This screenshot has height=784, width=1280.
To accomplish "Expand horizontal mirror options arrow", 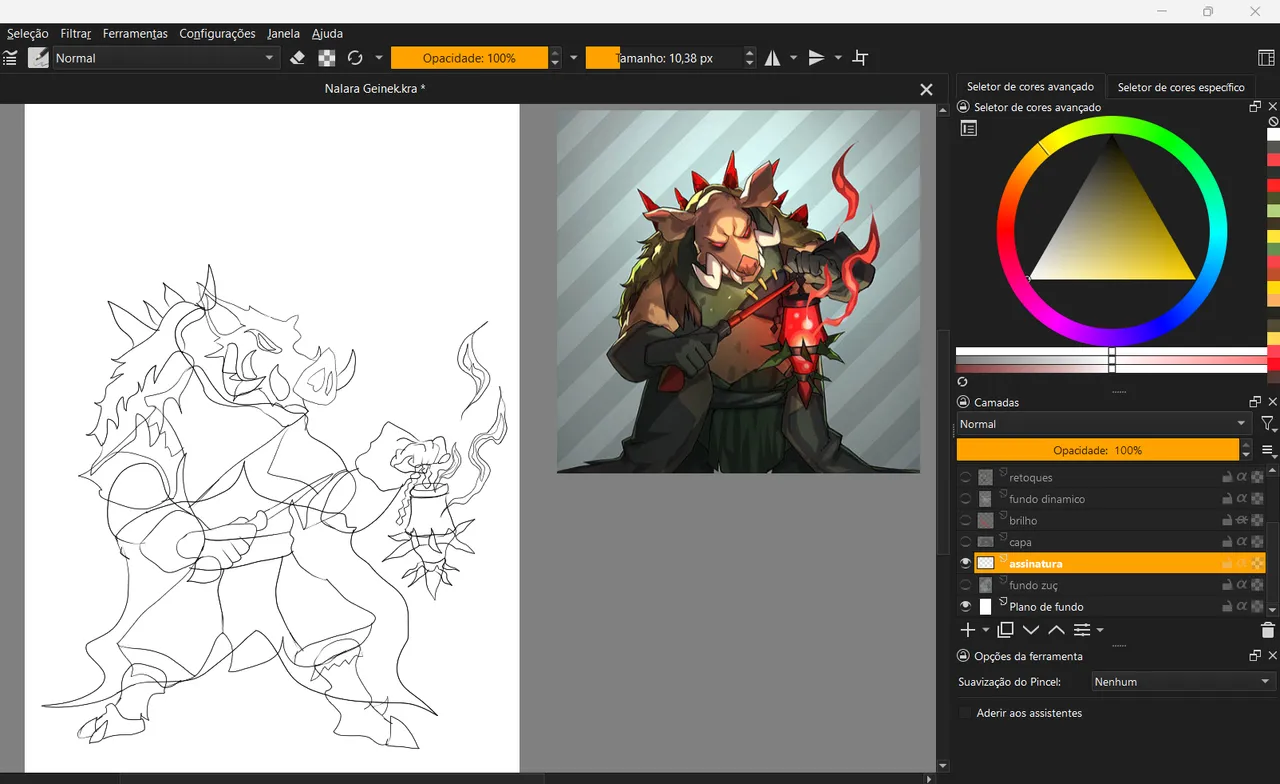I will [794, 58].
